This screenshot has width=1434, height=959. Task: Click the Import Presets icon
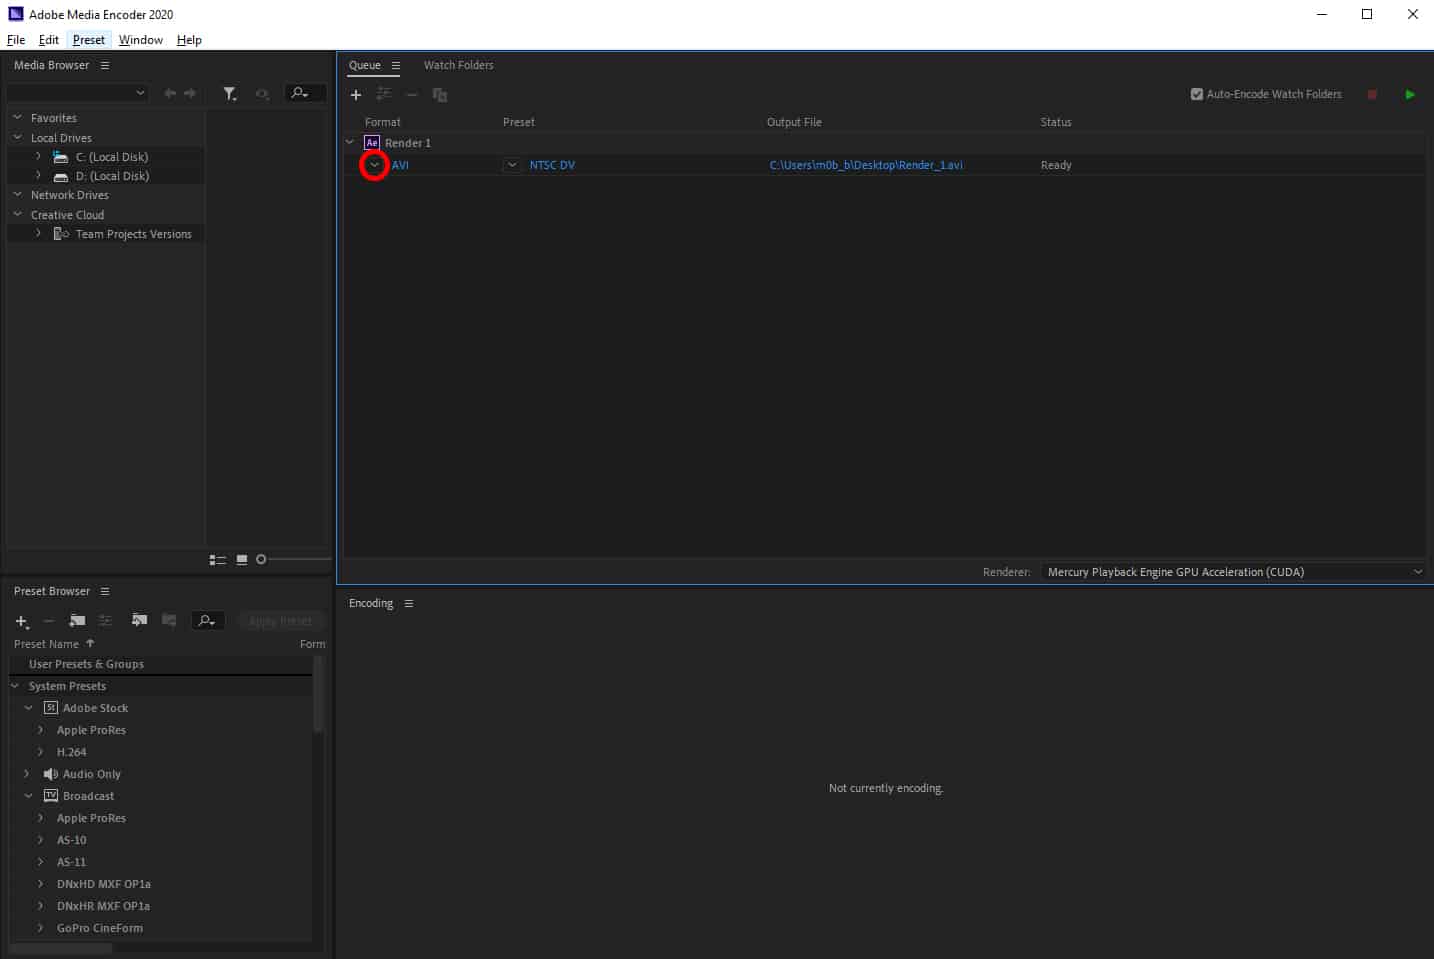click(x=139, y=621)
